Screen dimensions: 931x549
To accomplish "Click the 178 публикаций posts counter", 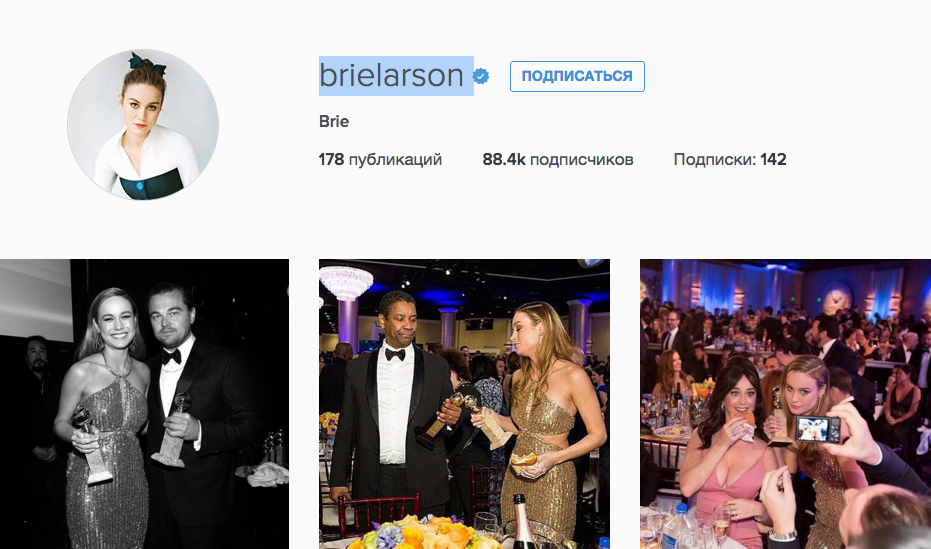I will 380,160.
